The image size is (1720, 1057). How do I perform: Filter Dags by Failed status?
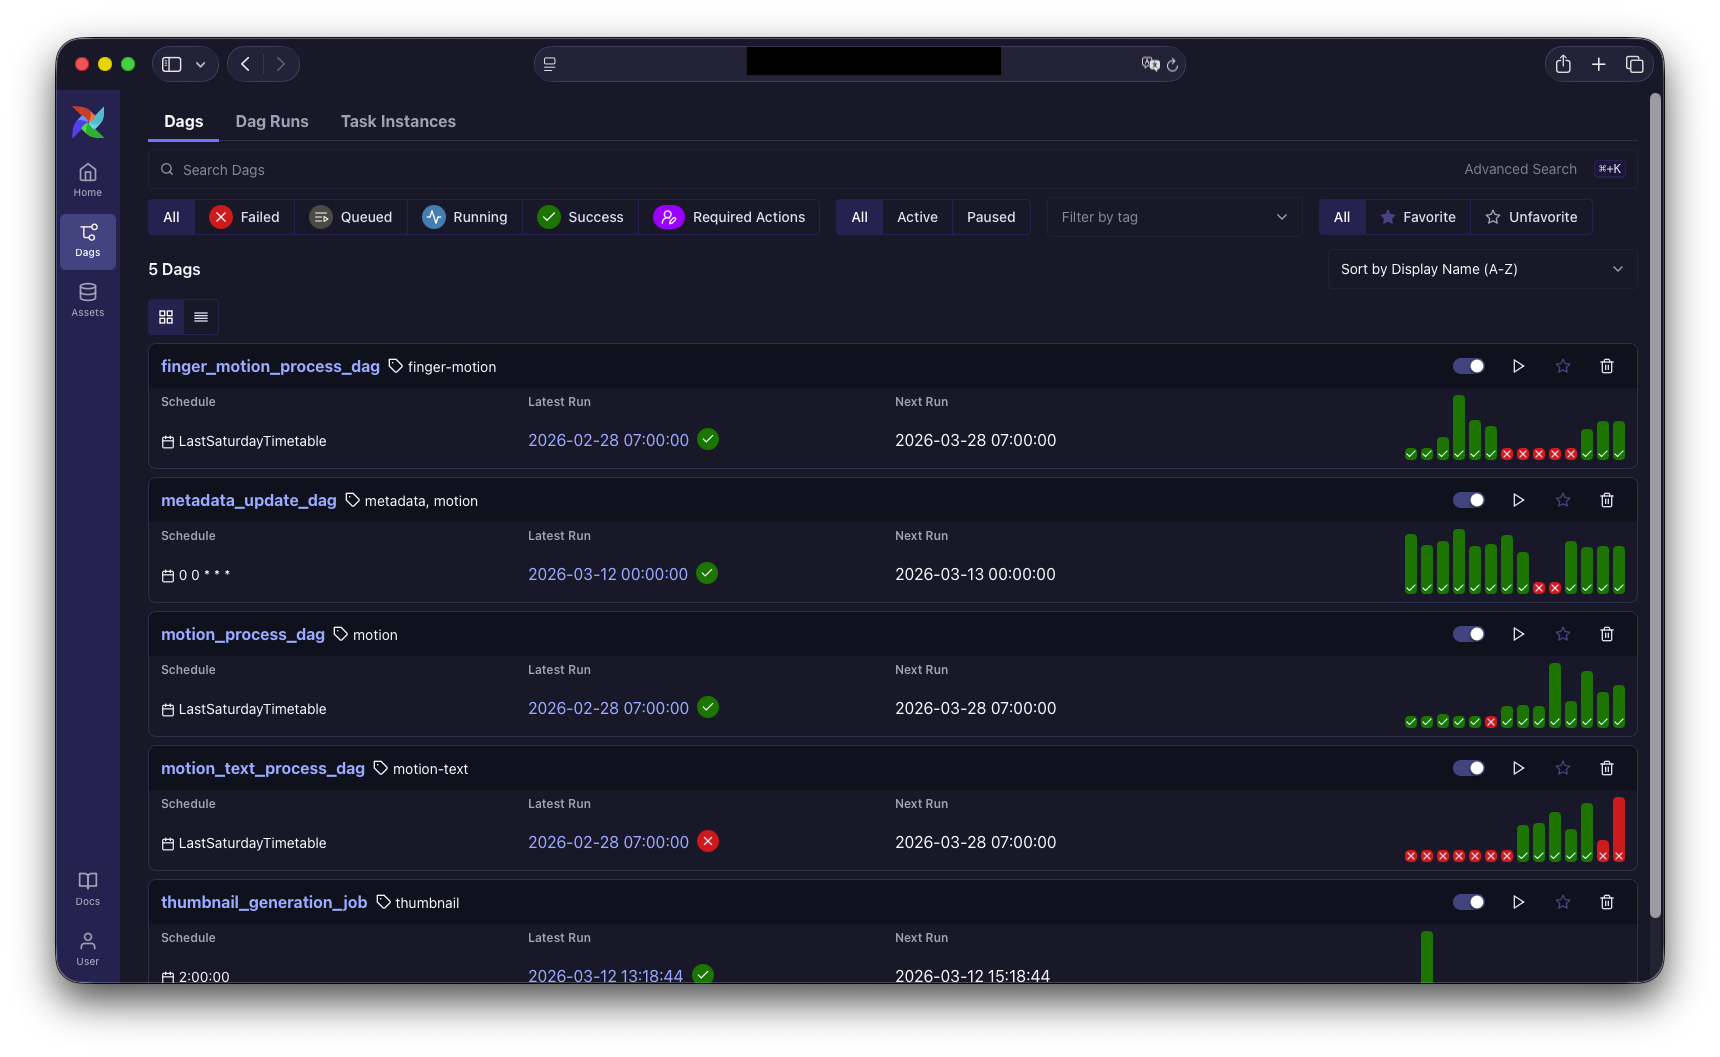coord(245,217)
